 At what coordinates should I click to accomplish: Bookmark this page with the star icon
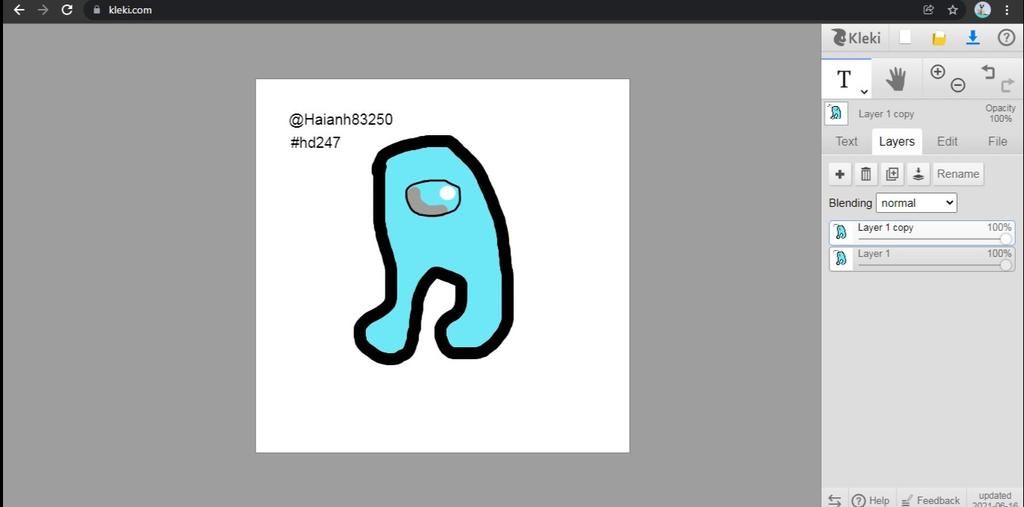click(953, 10)
